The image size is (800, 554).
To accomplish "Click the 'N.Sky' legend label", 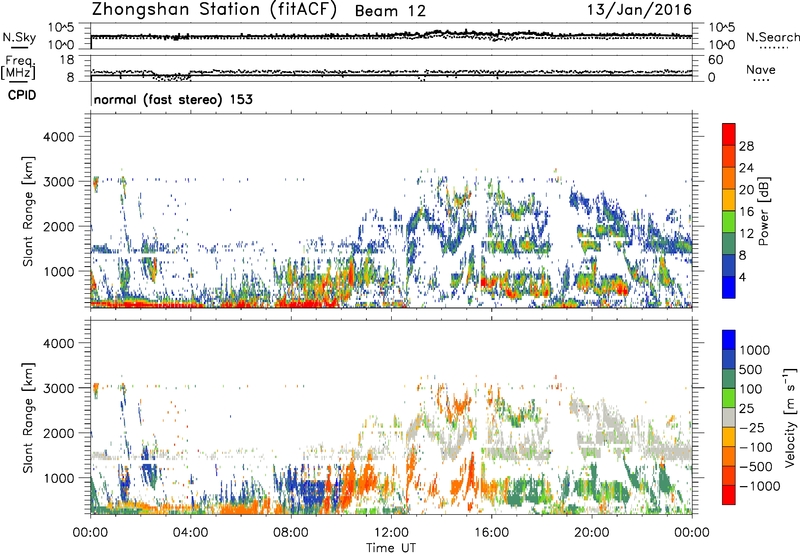I will (x=19, y=37).
